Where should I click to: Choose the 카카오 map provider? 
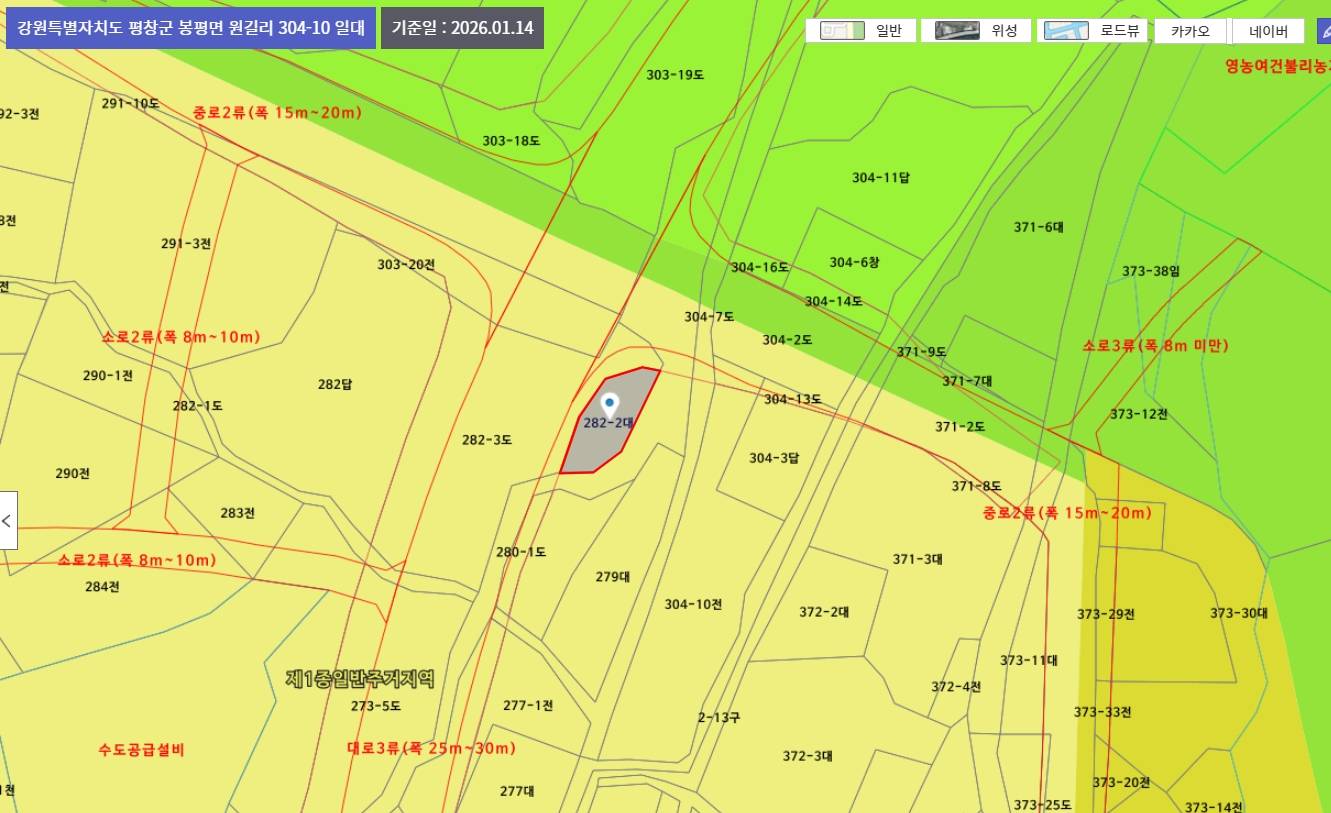(x=1190, y=31)
